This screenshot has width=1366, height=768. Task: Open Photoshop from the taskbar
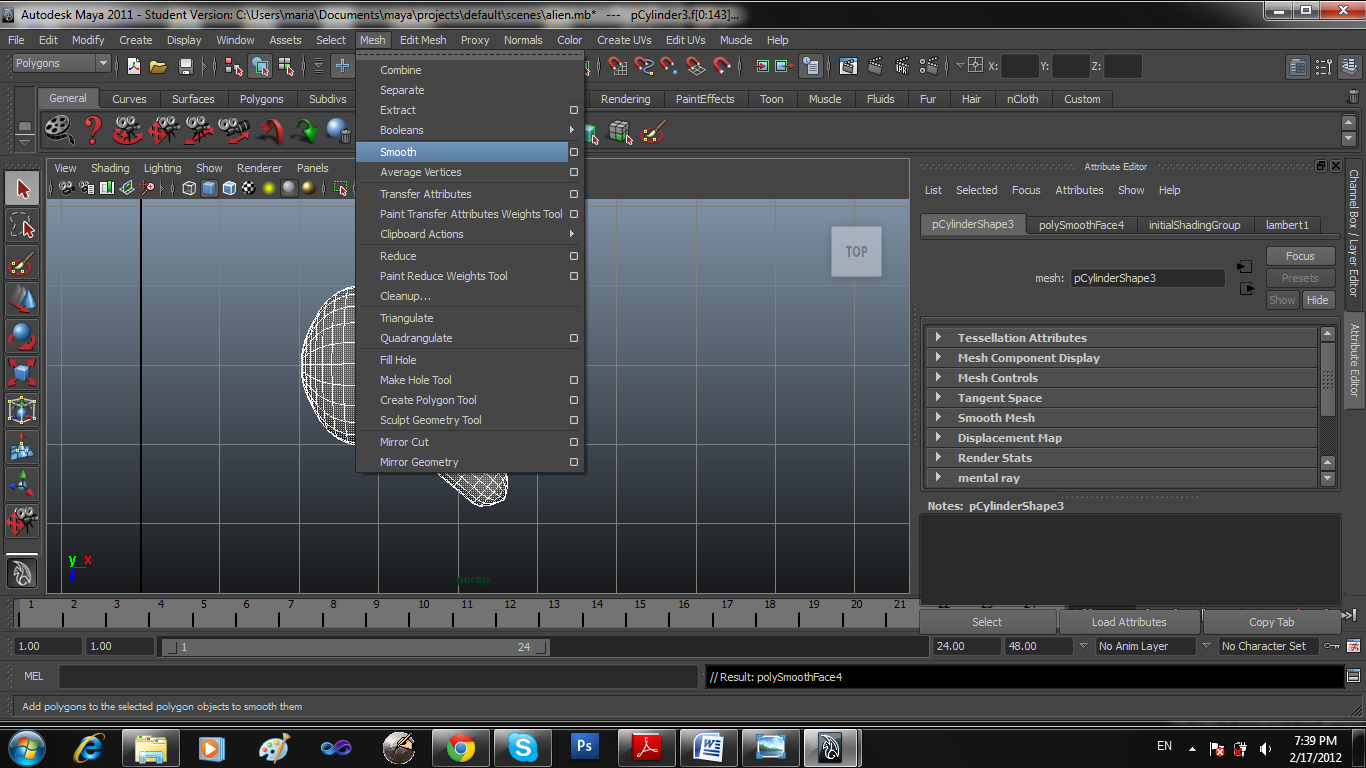coord(584,747)
